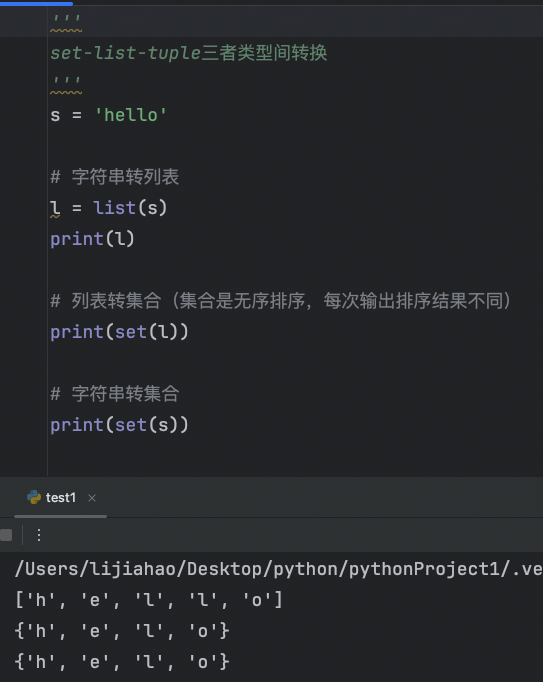Select the test1 run tab

tap(61, 498)
